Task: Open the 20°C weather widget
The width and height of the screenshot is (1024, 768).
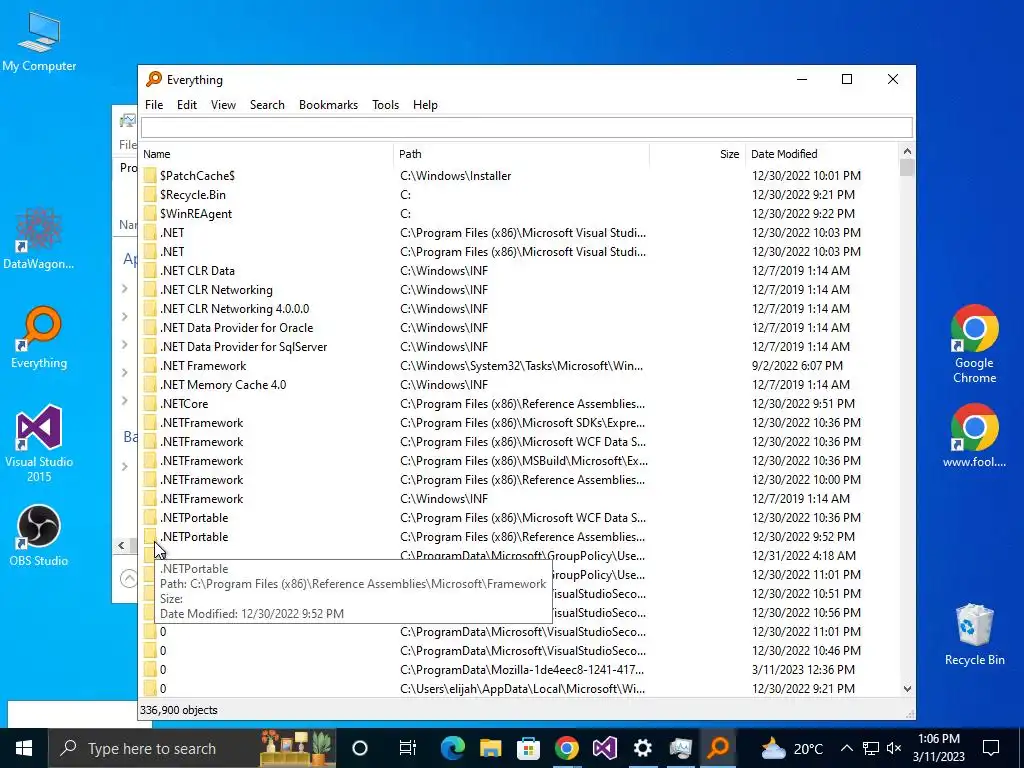Action: [790, 748]
